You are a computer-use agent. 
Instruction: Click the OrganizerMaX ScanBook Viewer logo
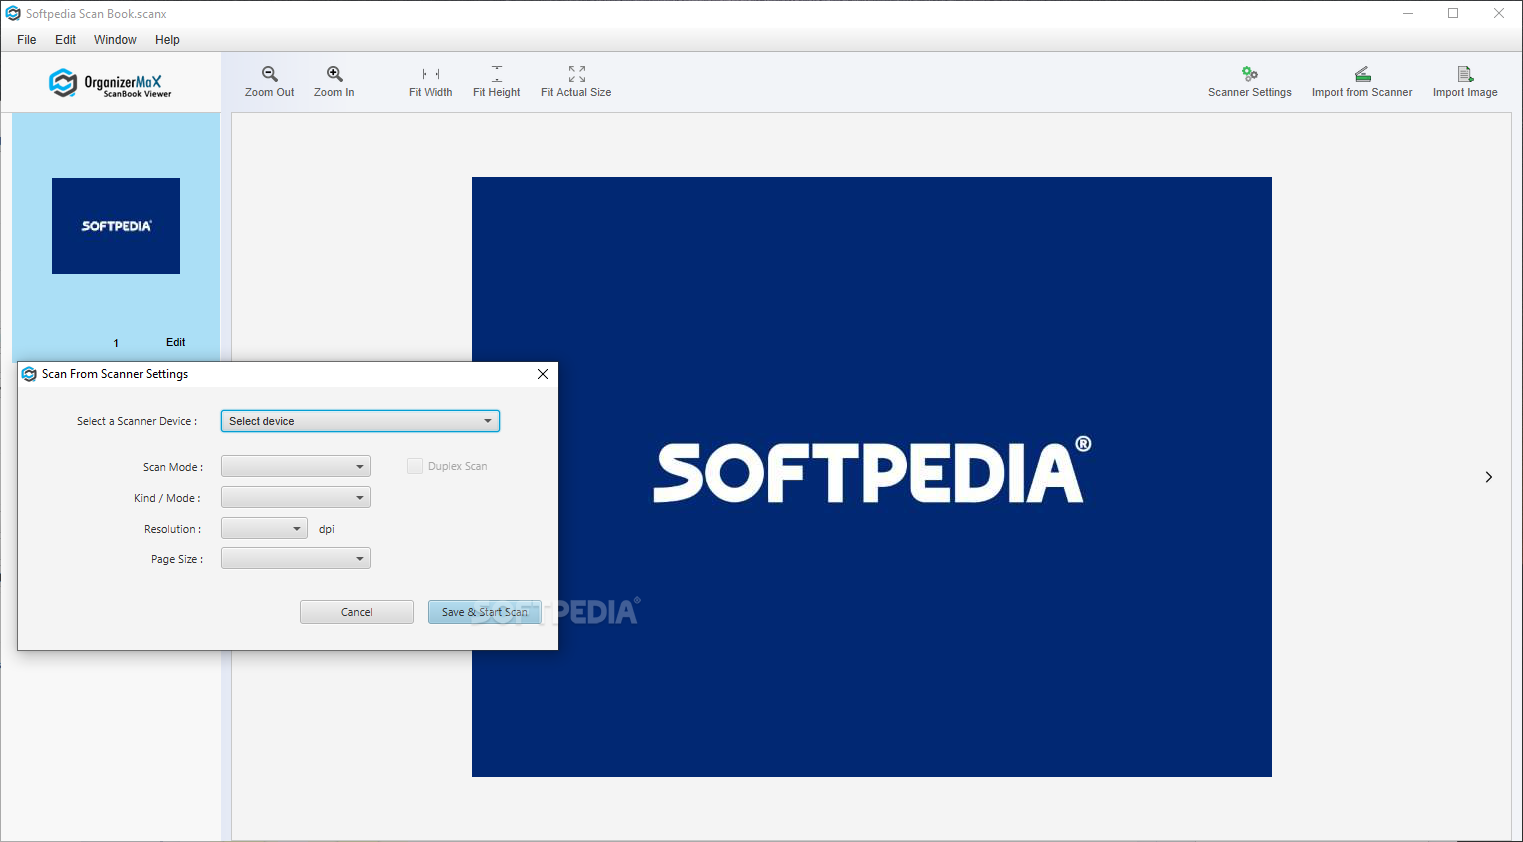[110, 83]
